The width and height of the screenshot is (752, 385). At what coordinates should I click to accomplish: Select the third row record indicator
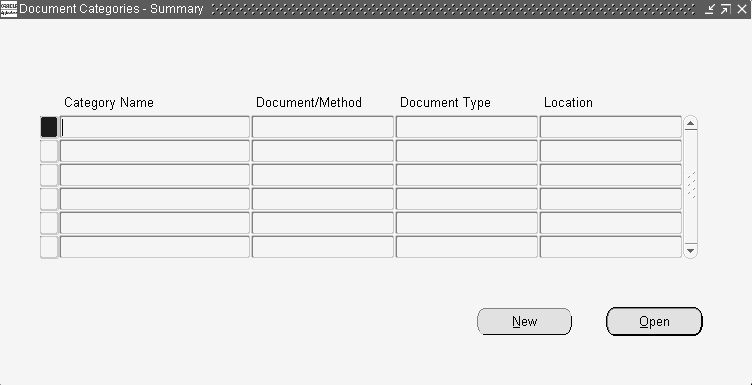pos(49,175)
